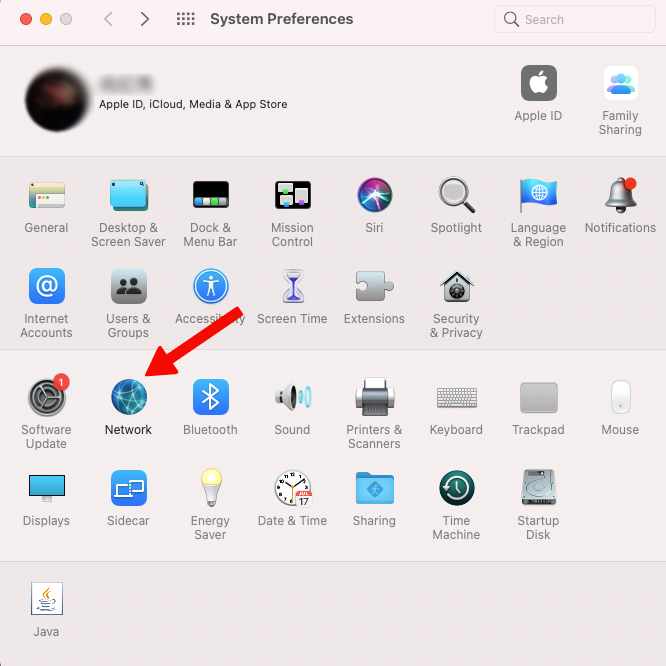Close the System Preferences window

[26, 19]
